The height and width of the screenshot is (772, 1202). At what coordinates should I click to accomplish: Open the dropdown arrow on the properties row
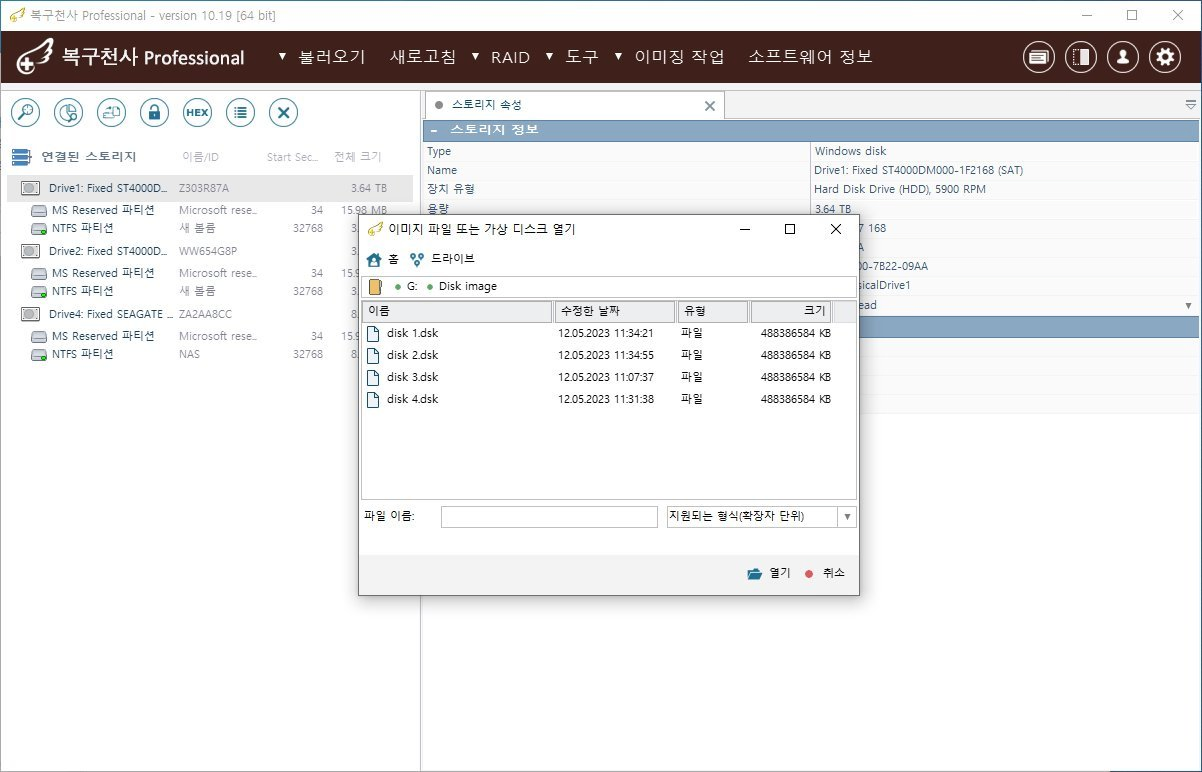coord(1188,305)
